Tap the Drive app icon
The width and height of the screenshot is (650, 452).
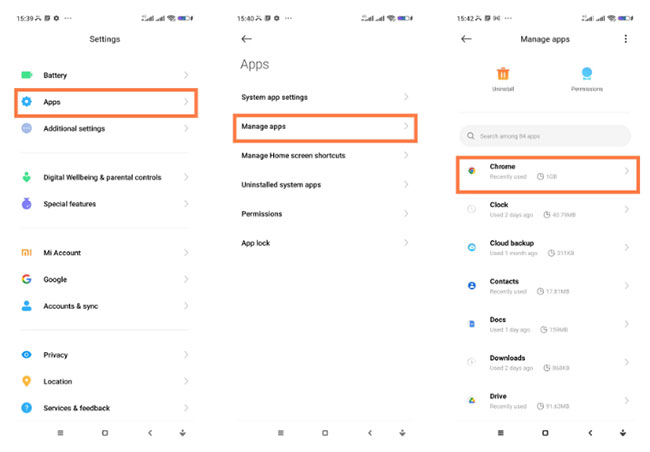click(x=472, y=400)
